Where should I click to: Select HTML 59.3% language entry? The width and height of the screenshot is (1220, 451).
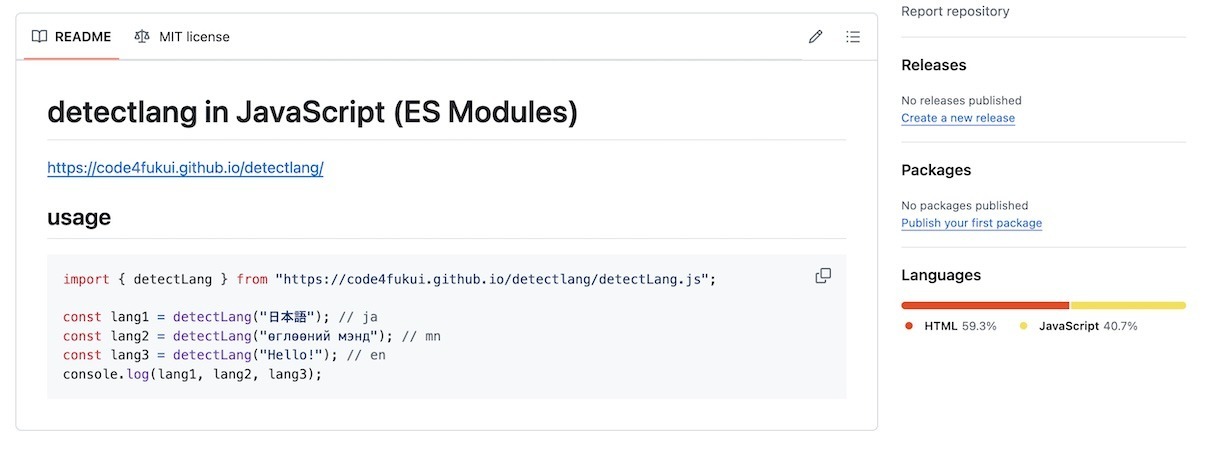point(951,326)
